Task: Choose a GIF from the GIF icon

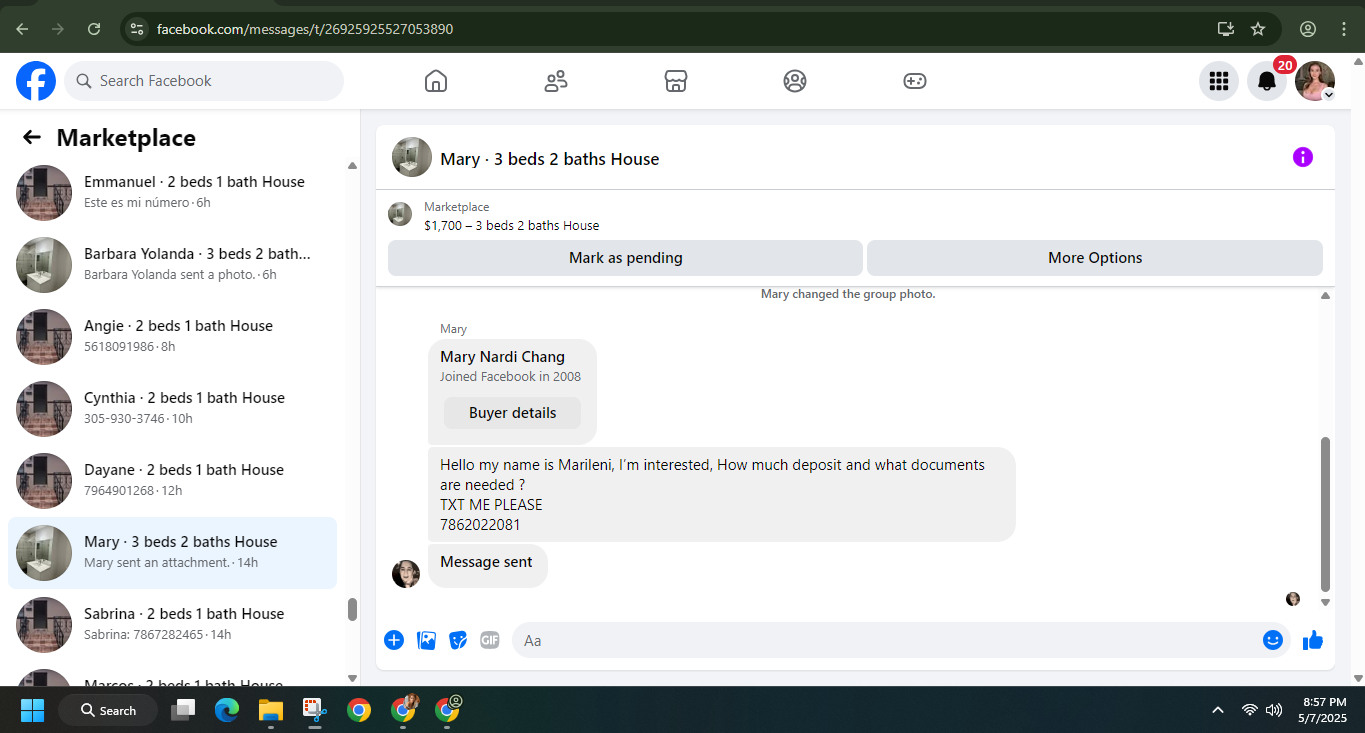Action: 489,640
